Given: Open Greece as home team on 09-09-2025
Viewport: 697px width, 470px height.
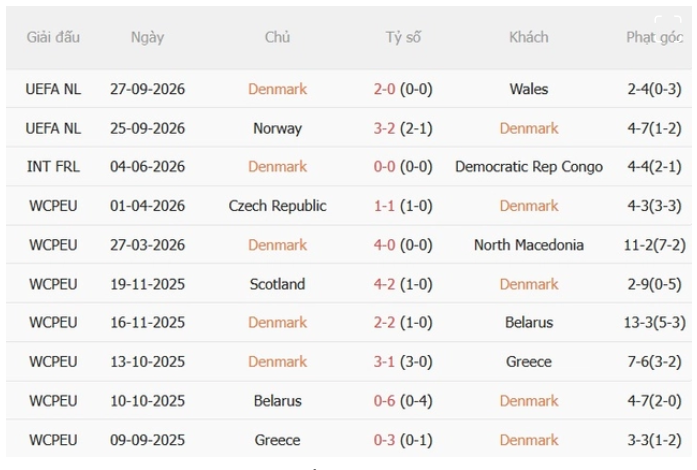Looking at the screenshot, I should (277, 440).
